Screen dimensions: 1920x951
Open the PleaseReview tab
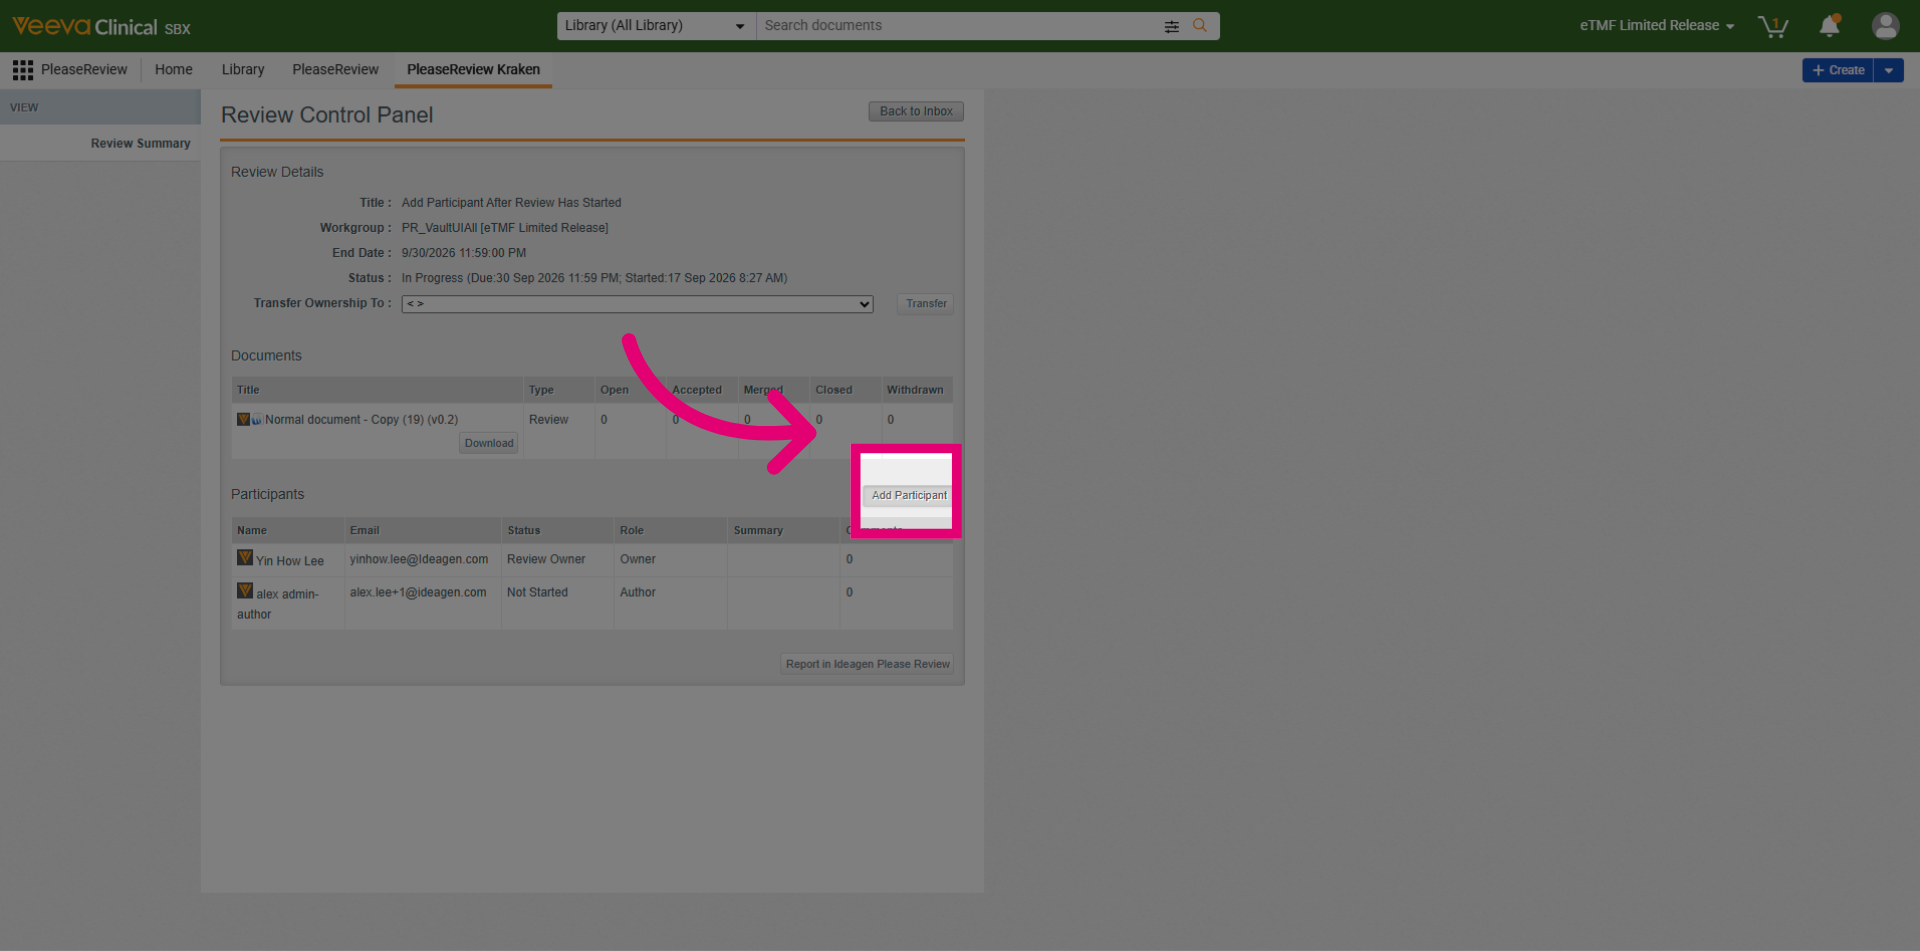coord(335,70)
